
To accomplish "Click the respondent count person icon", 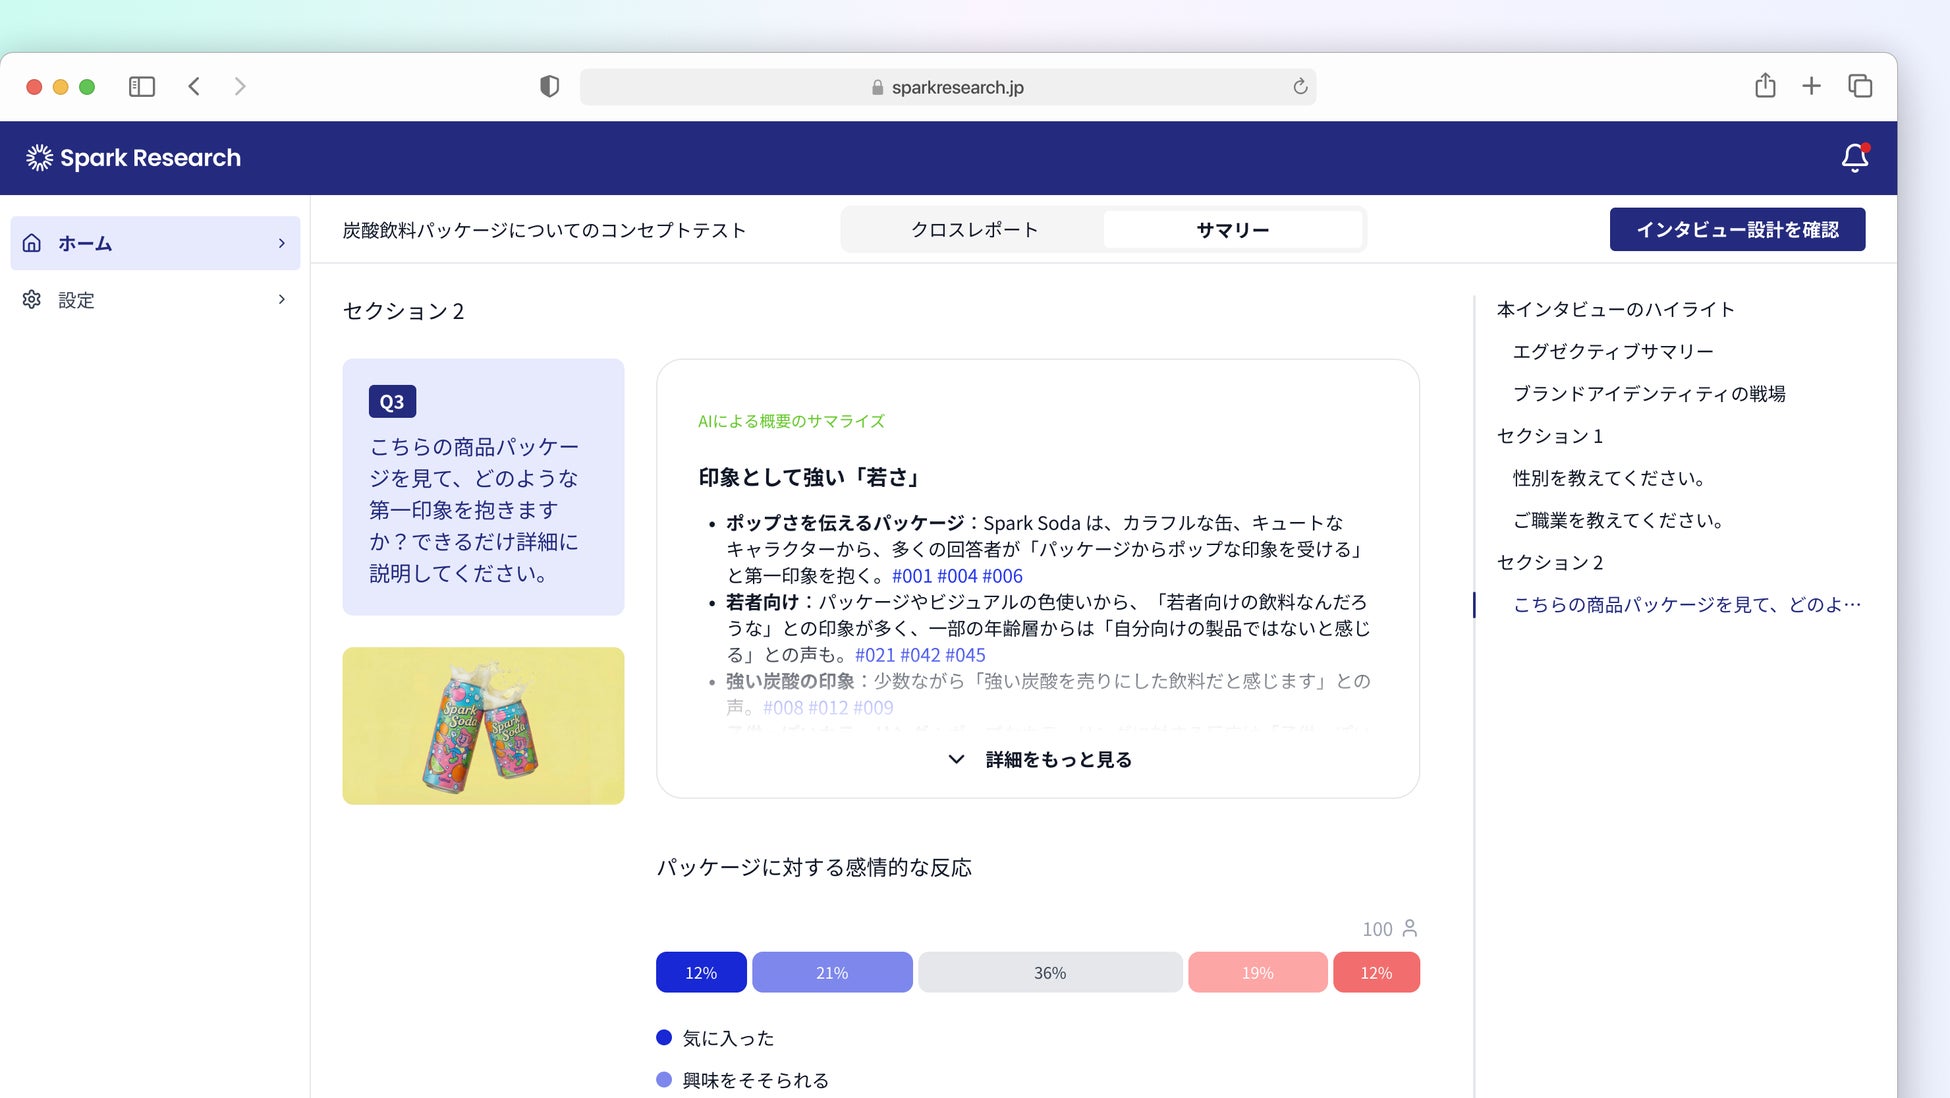I will point(1409,928).
